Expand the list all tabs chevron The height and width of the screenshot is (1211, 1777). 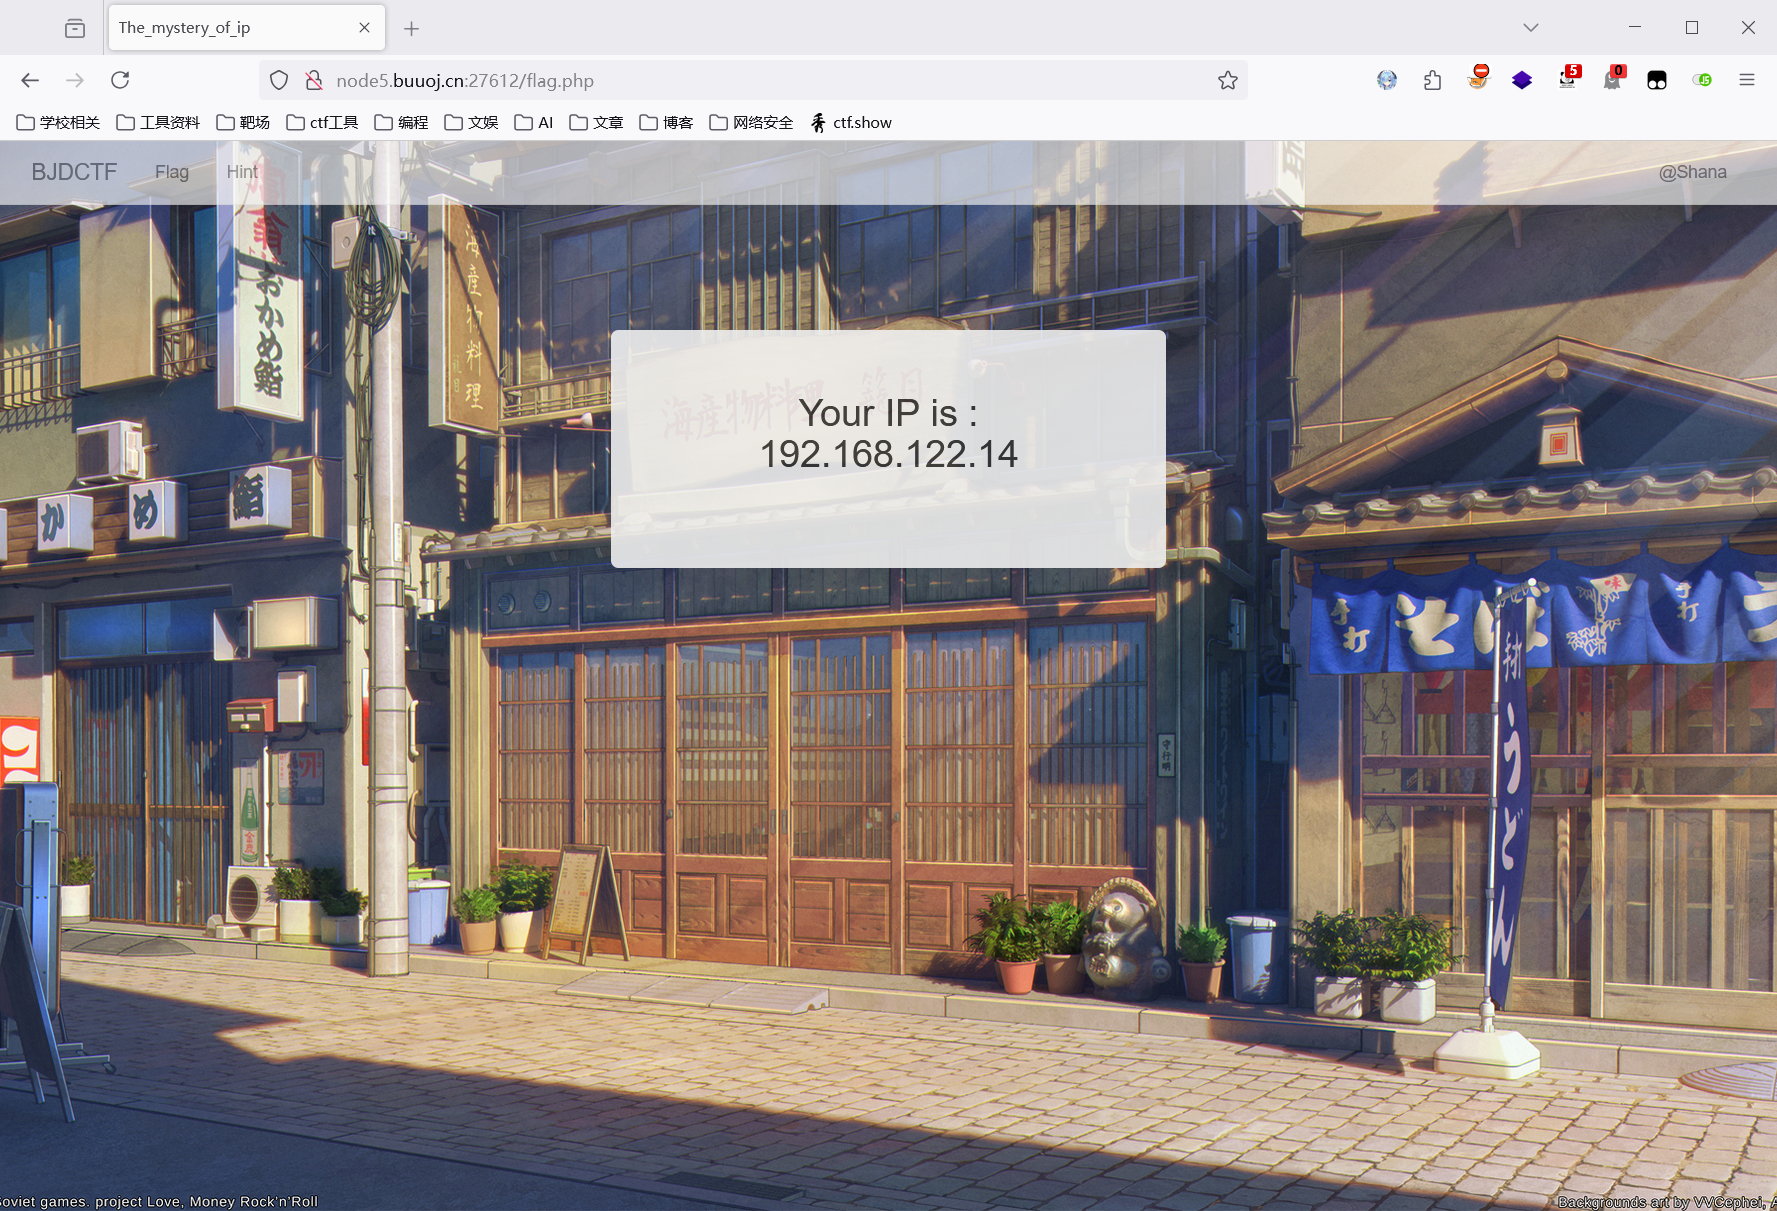(1531, 28)
